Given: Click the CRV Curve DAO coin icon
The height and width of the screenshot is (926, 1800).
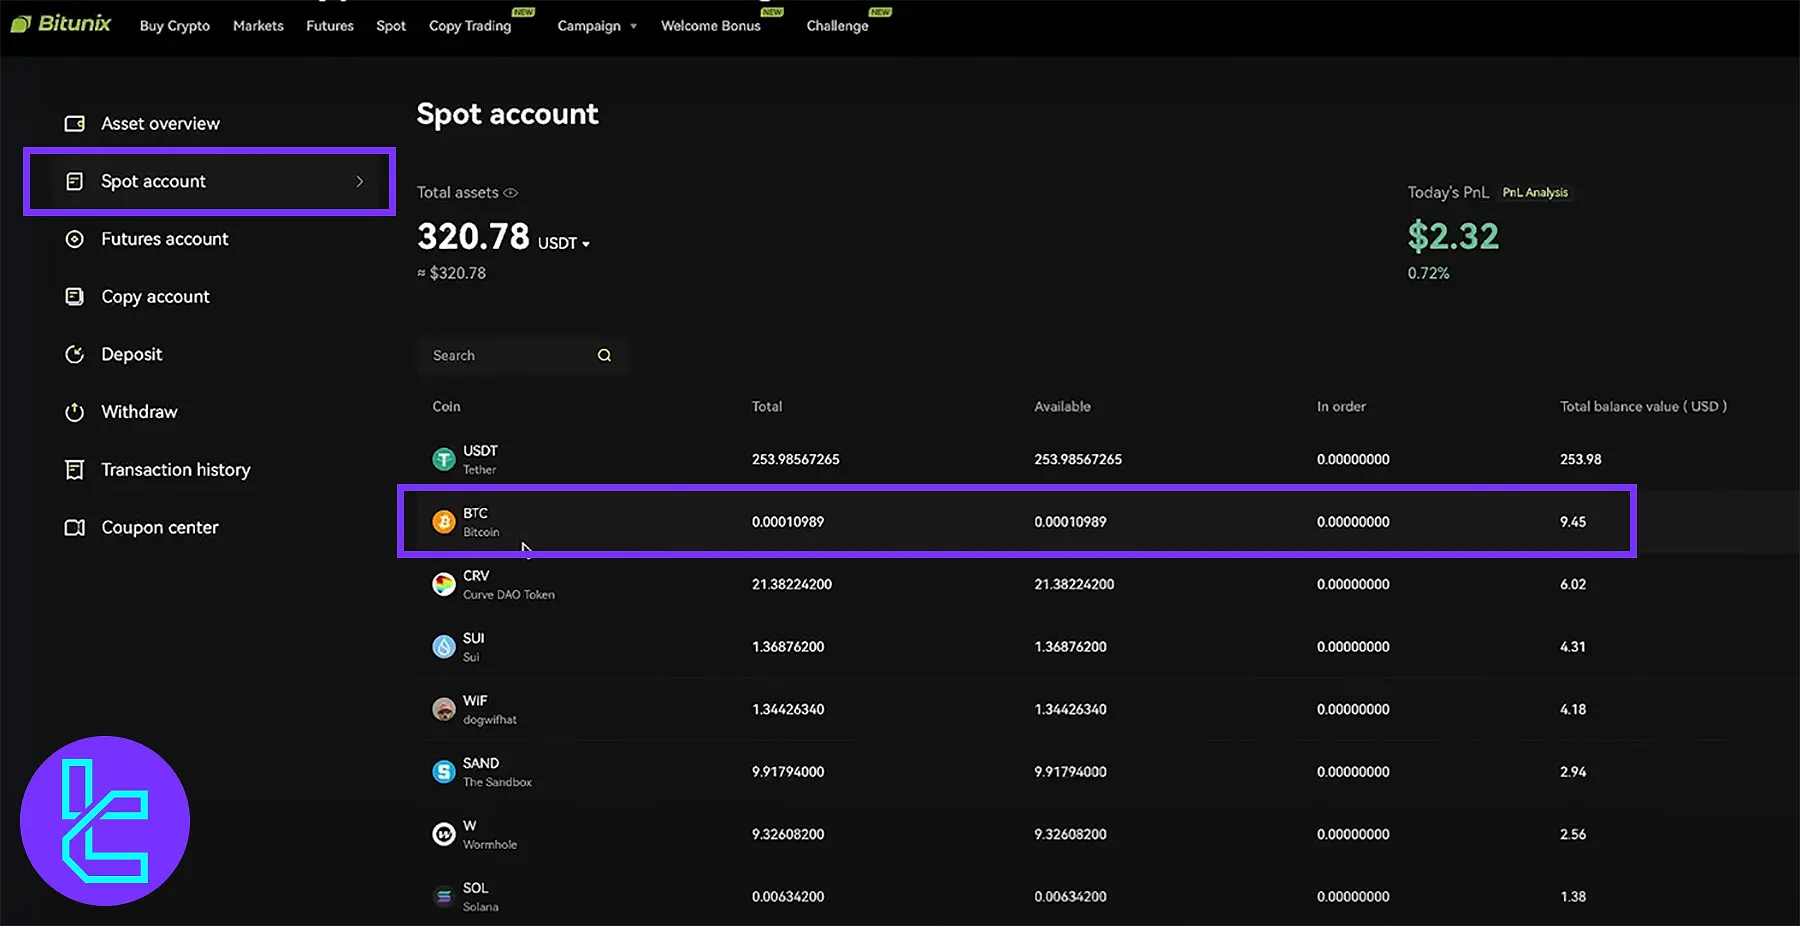Looking at the screenshot, I should pyautogui.click(x=443, y=584).
